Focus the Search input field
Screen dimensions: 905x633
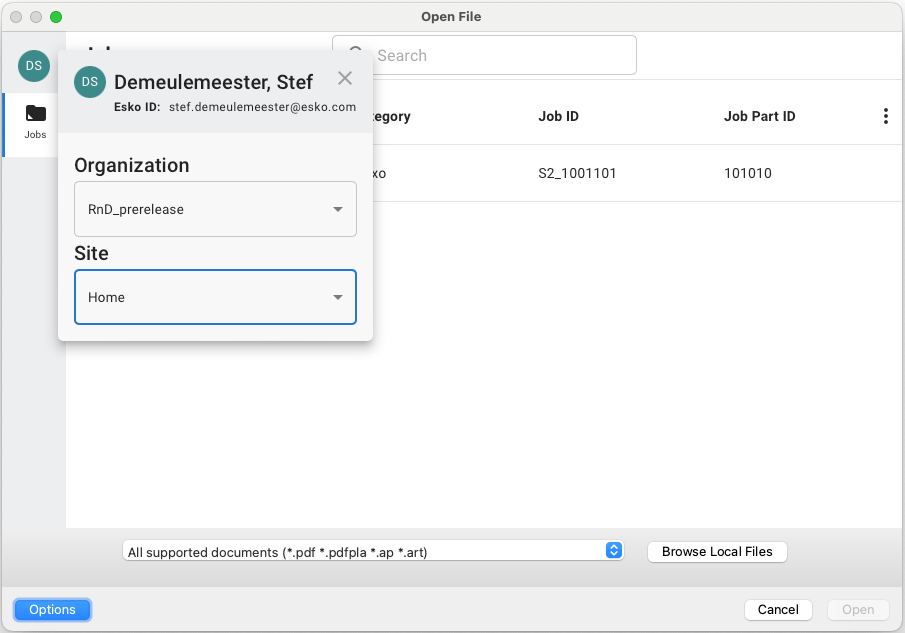click(x=500, y=56)
